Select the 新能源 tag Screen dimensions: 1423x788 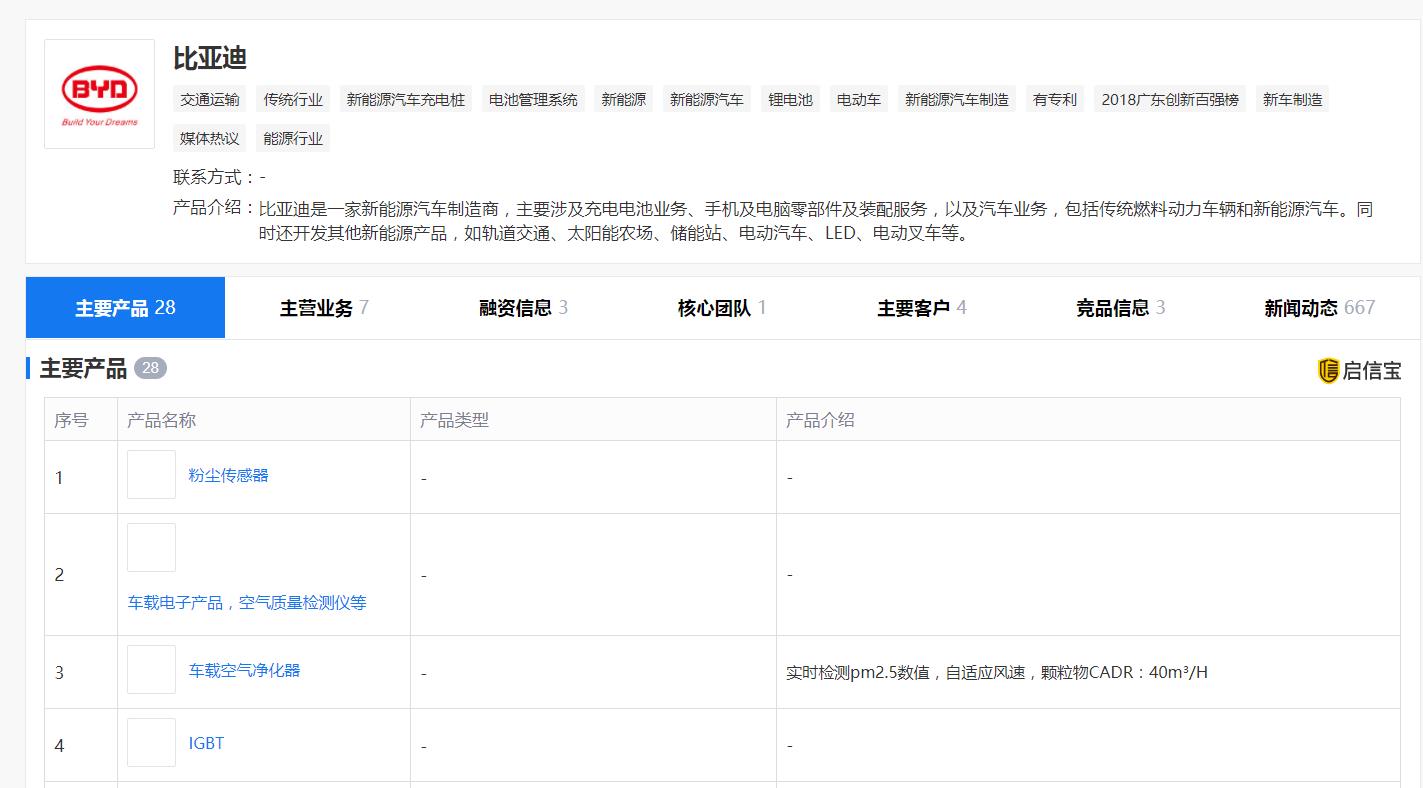(624, 99)
